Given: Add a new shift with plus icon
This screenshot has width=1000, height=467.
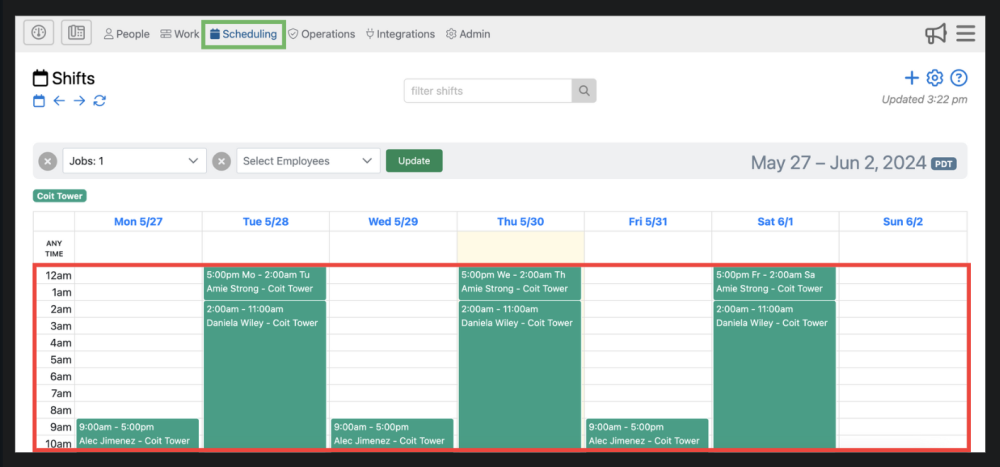Looking at the screenshot, I should pos(911,78).
